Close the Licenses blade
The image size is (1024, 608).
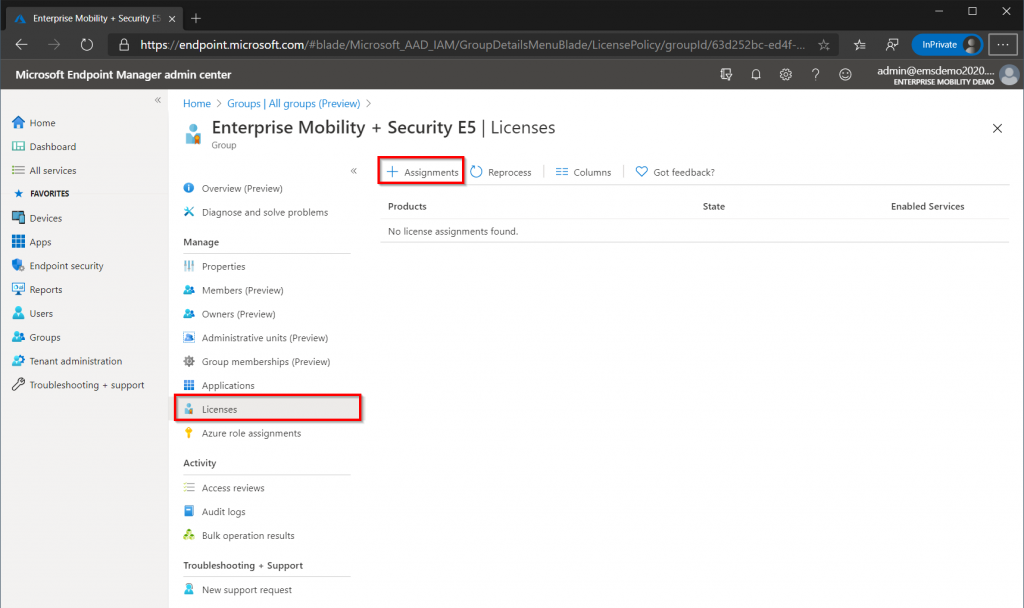[997, 128]
